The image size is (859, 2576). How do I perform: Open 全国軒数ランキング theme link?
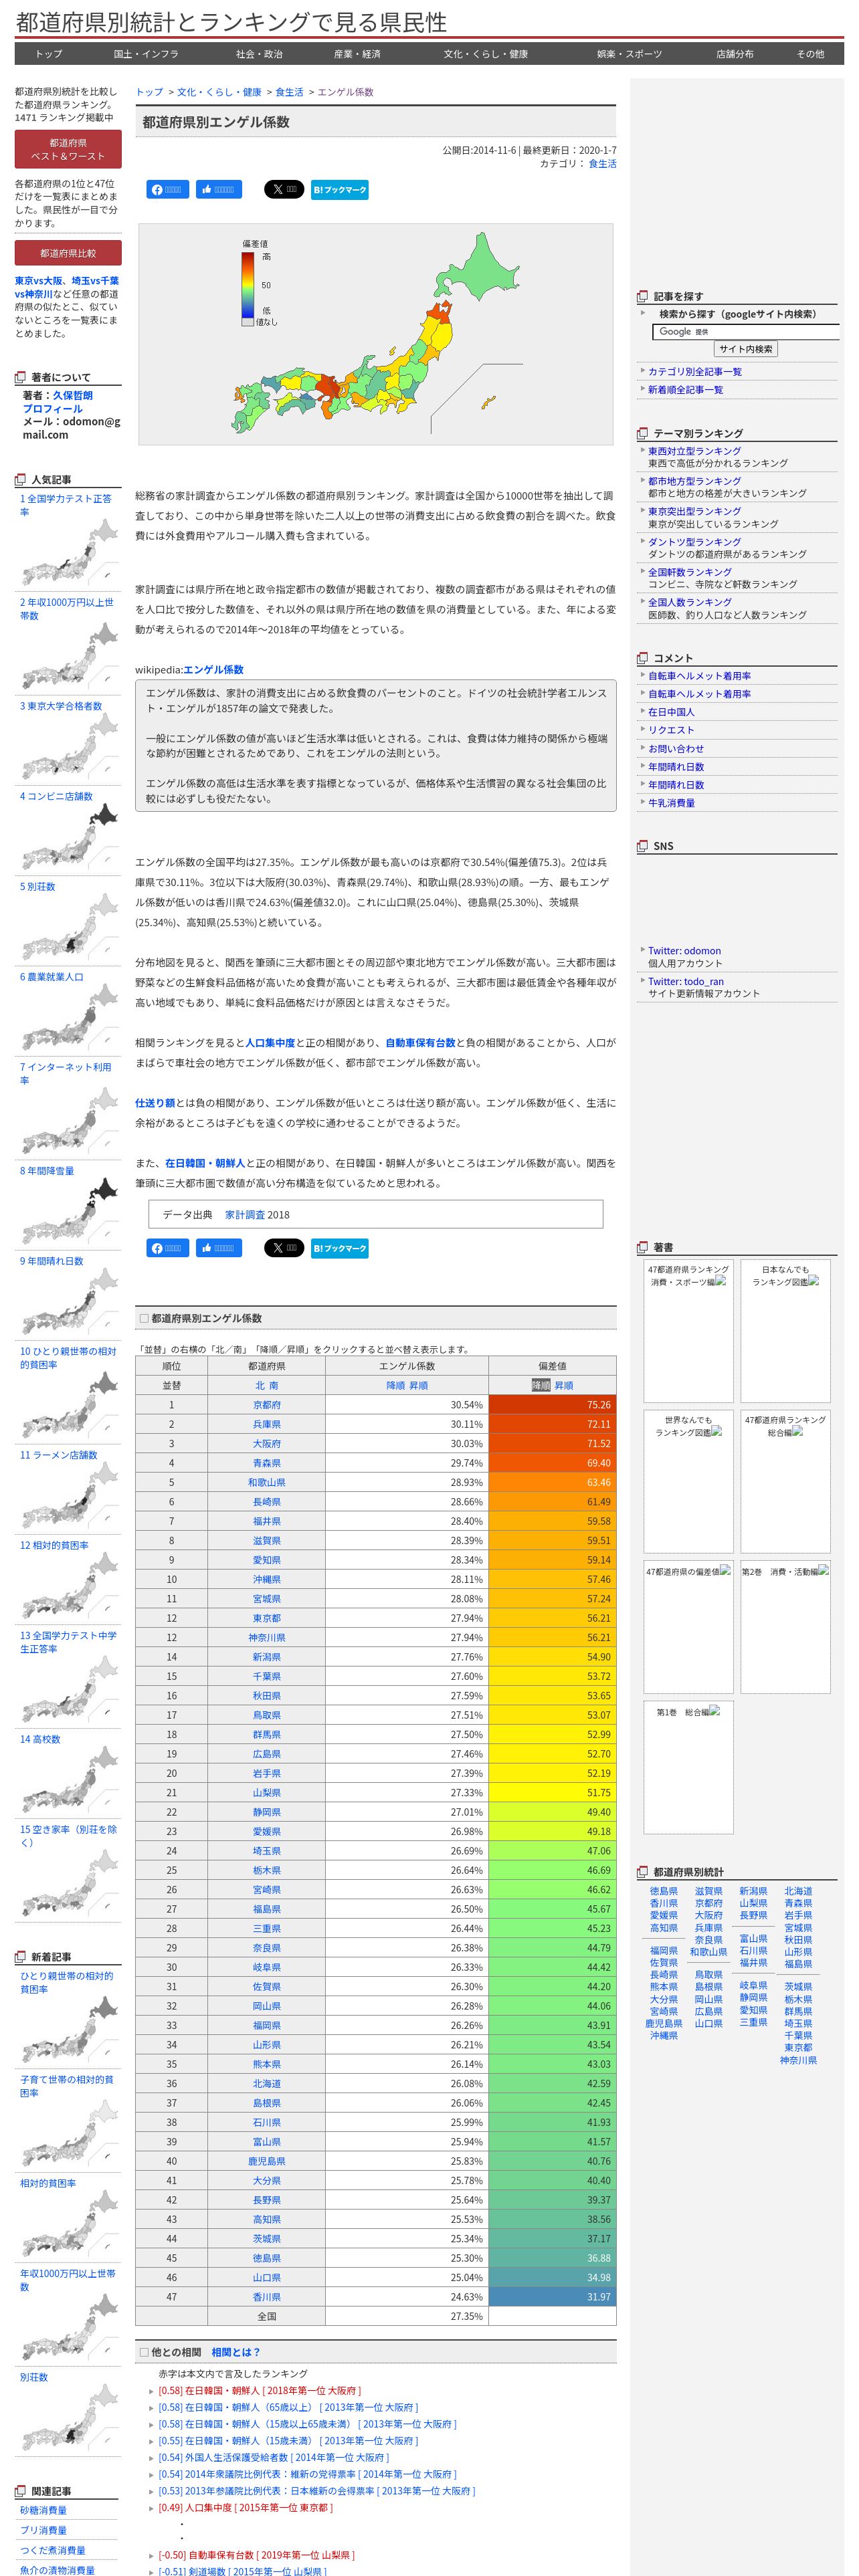click(x=689, y=572)
